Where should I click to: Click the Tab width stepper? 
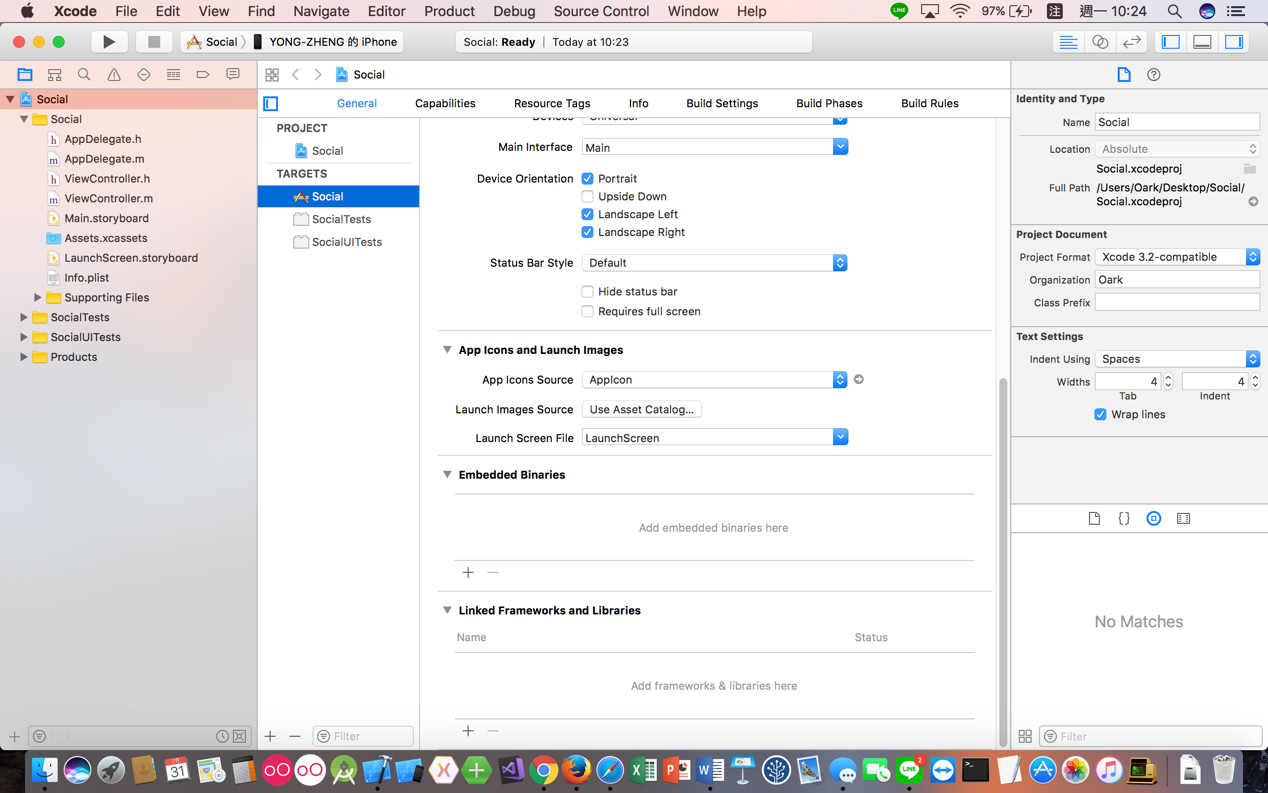pyautogui.click(x=1168, y=382)
